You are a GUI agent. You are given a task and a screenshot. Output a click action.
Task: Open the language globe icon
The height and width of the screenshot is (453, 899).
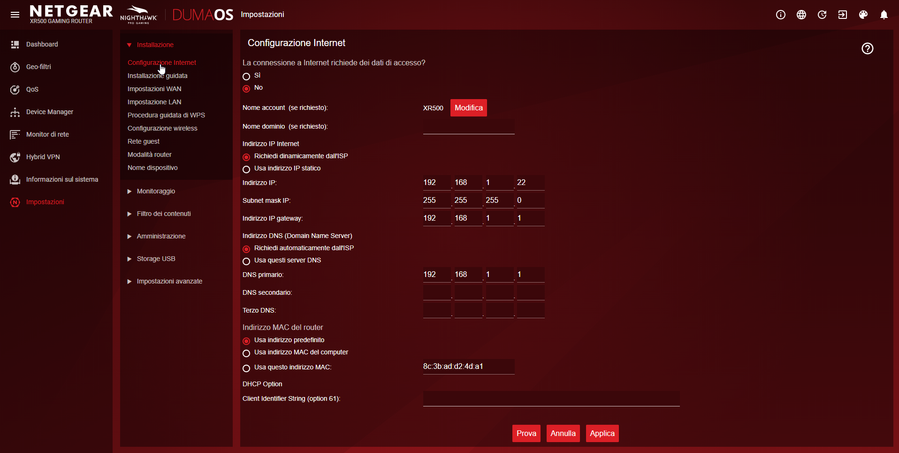tap(801, 15)
